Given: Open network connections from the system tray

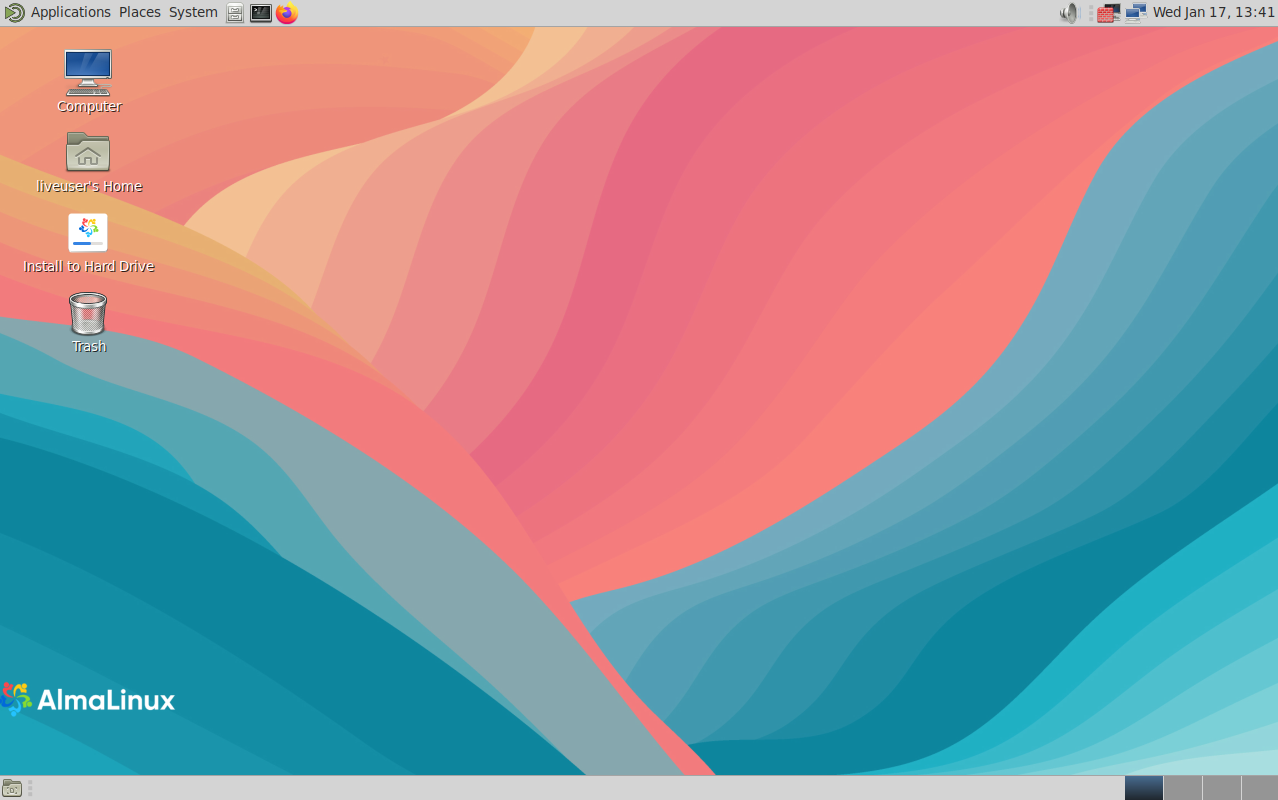Looking at the screenshot, I should click(1135, 12).
